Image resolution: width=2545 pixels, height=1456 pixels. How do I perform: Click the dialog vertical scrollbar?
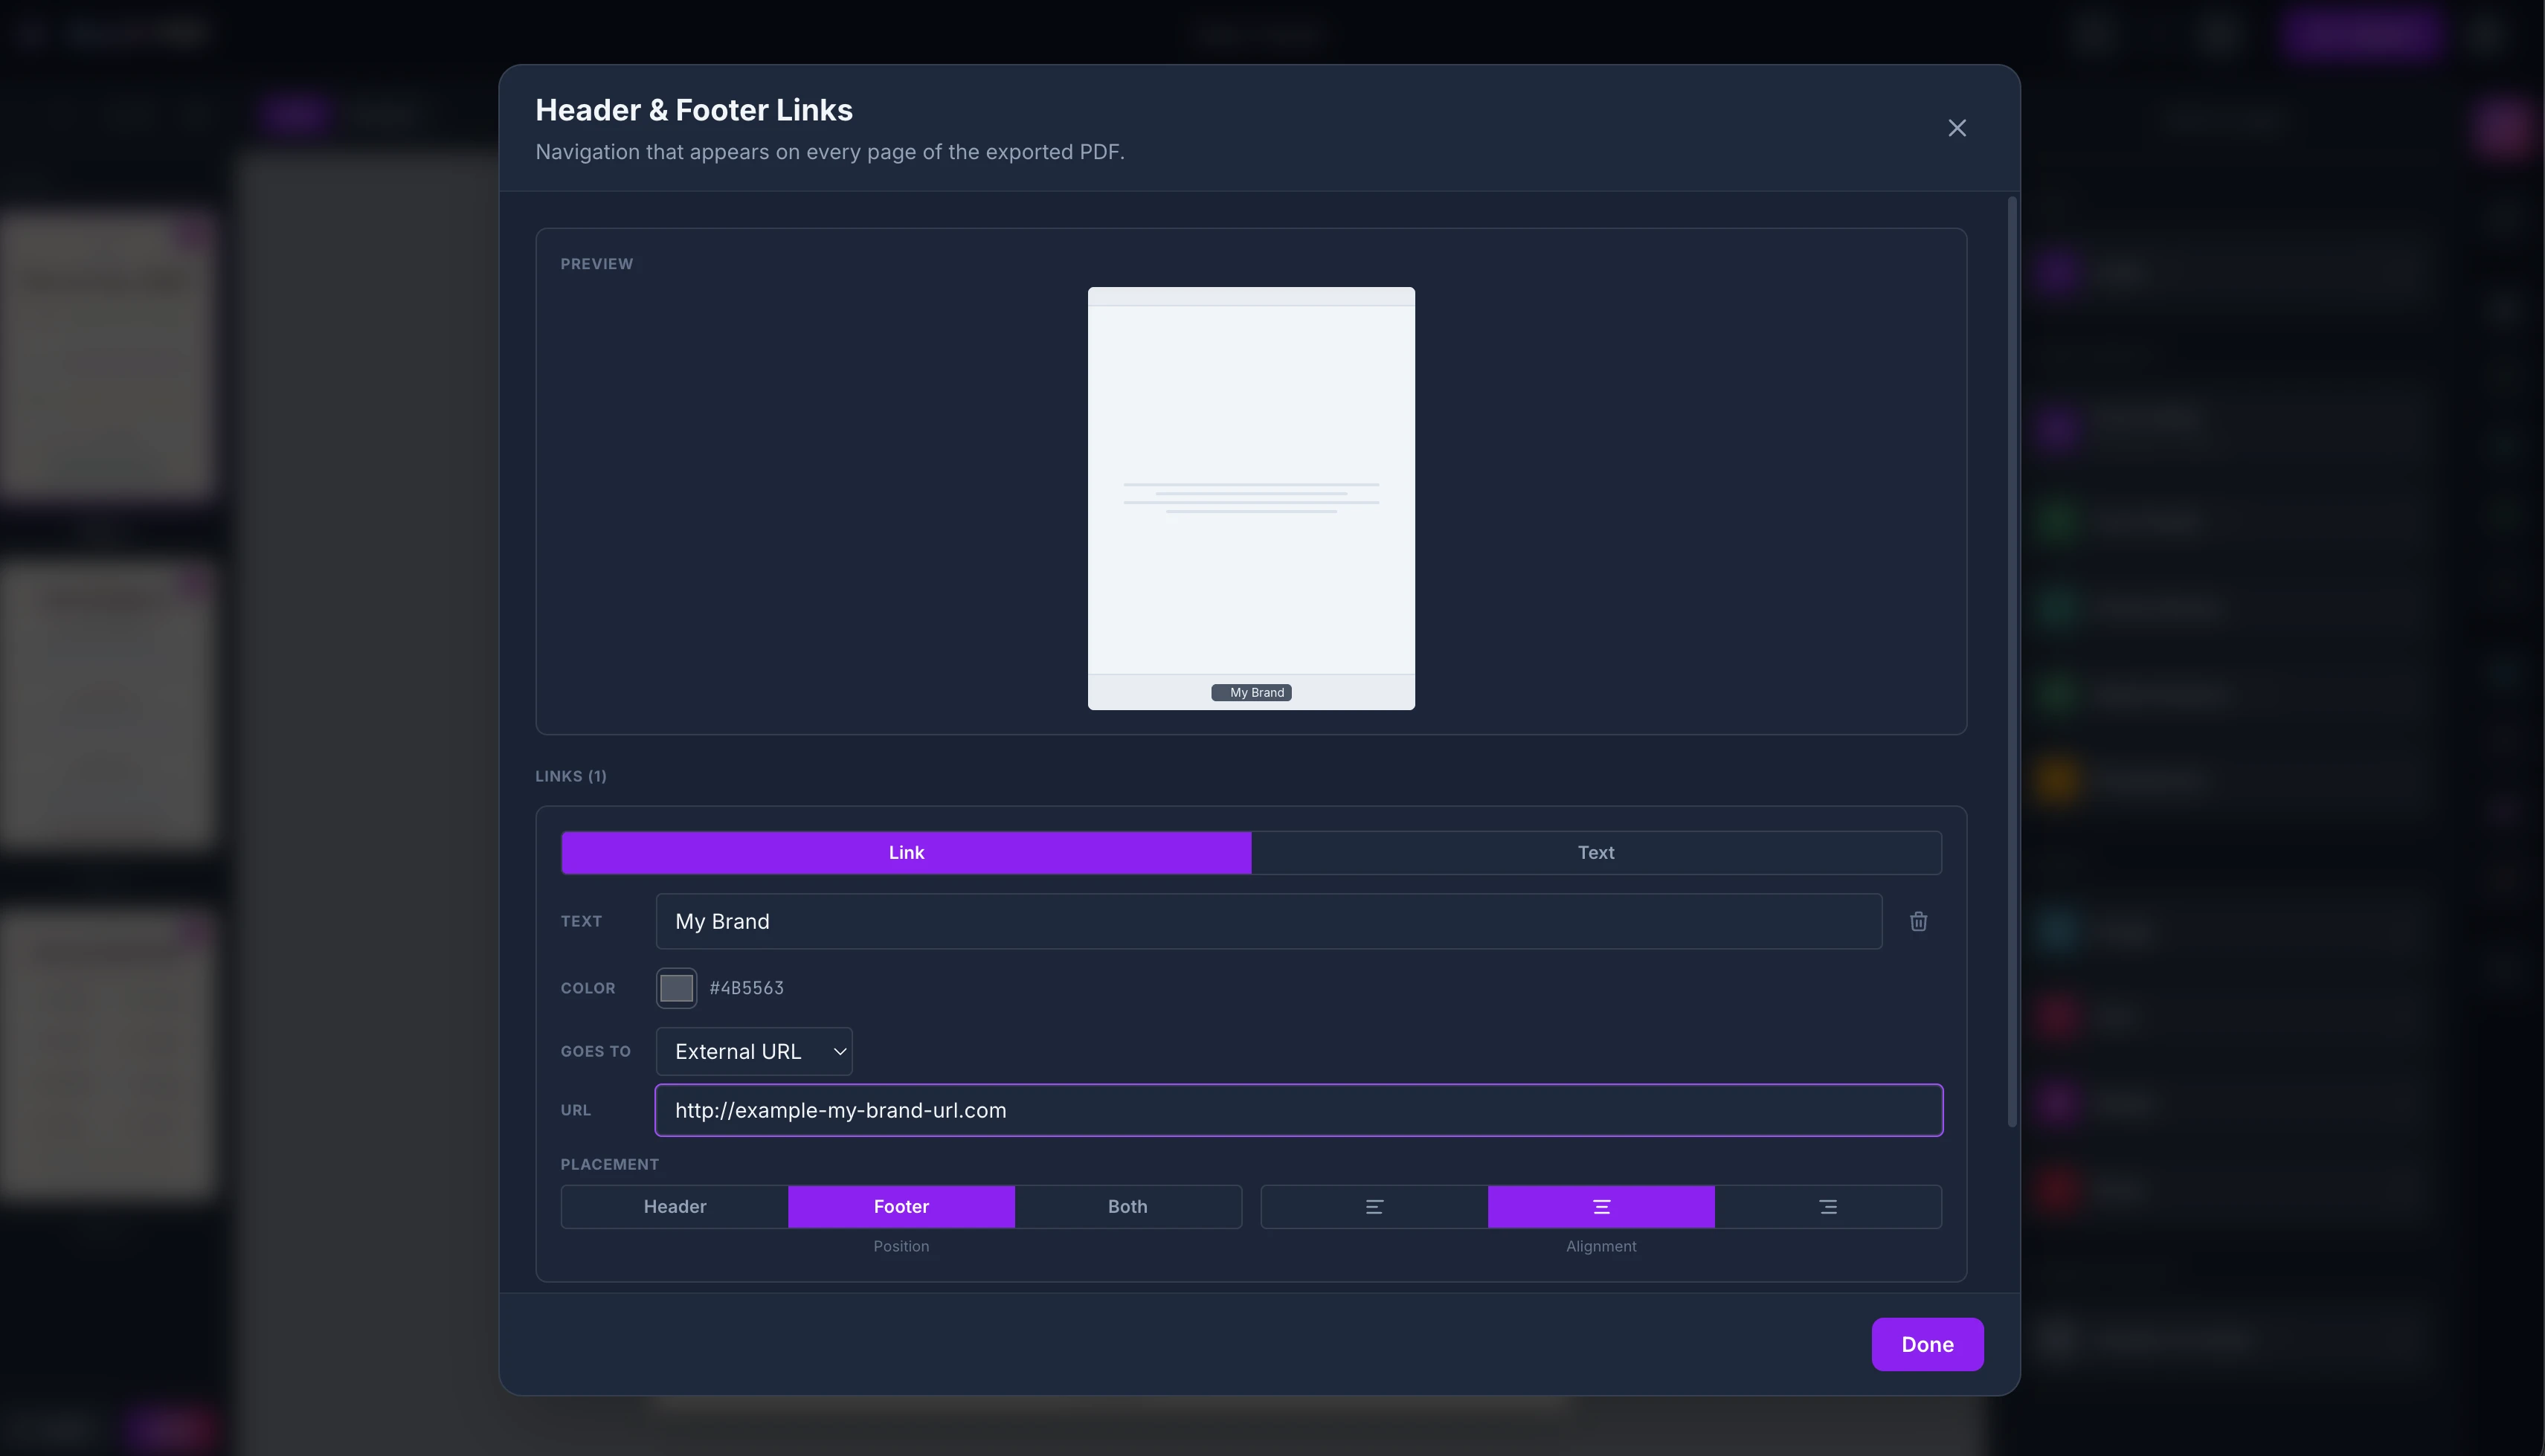tap(2012, 660)
